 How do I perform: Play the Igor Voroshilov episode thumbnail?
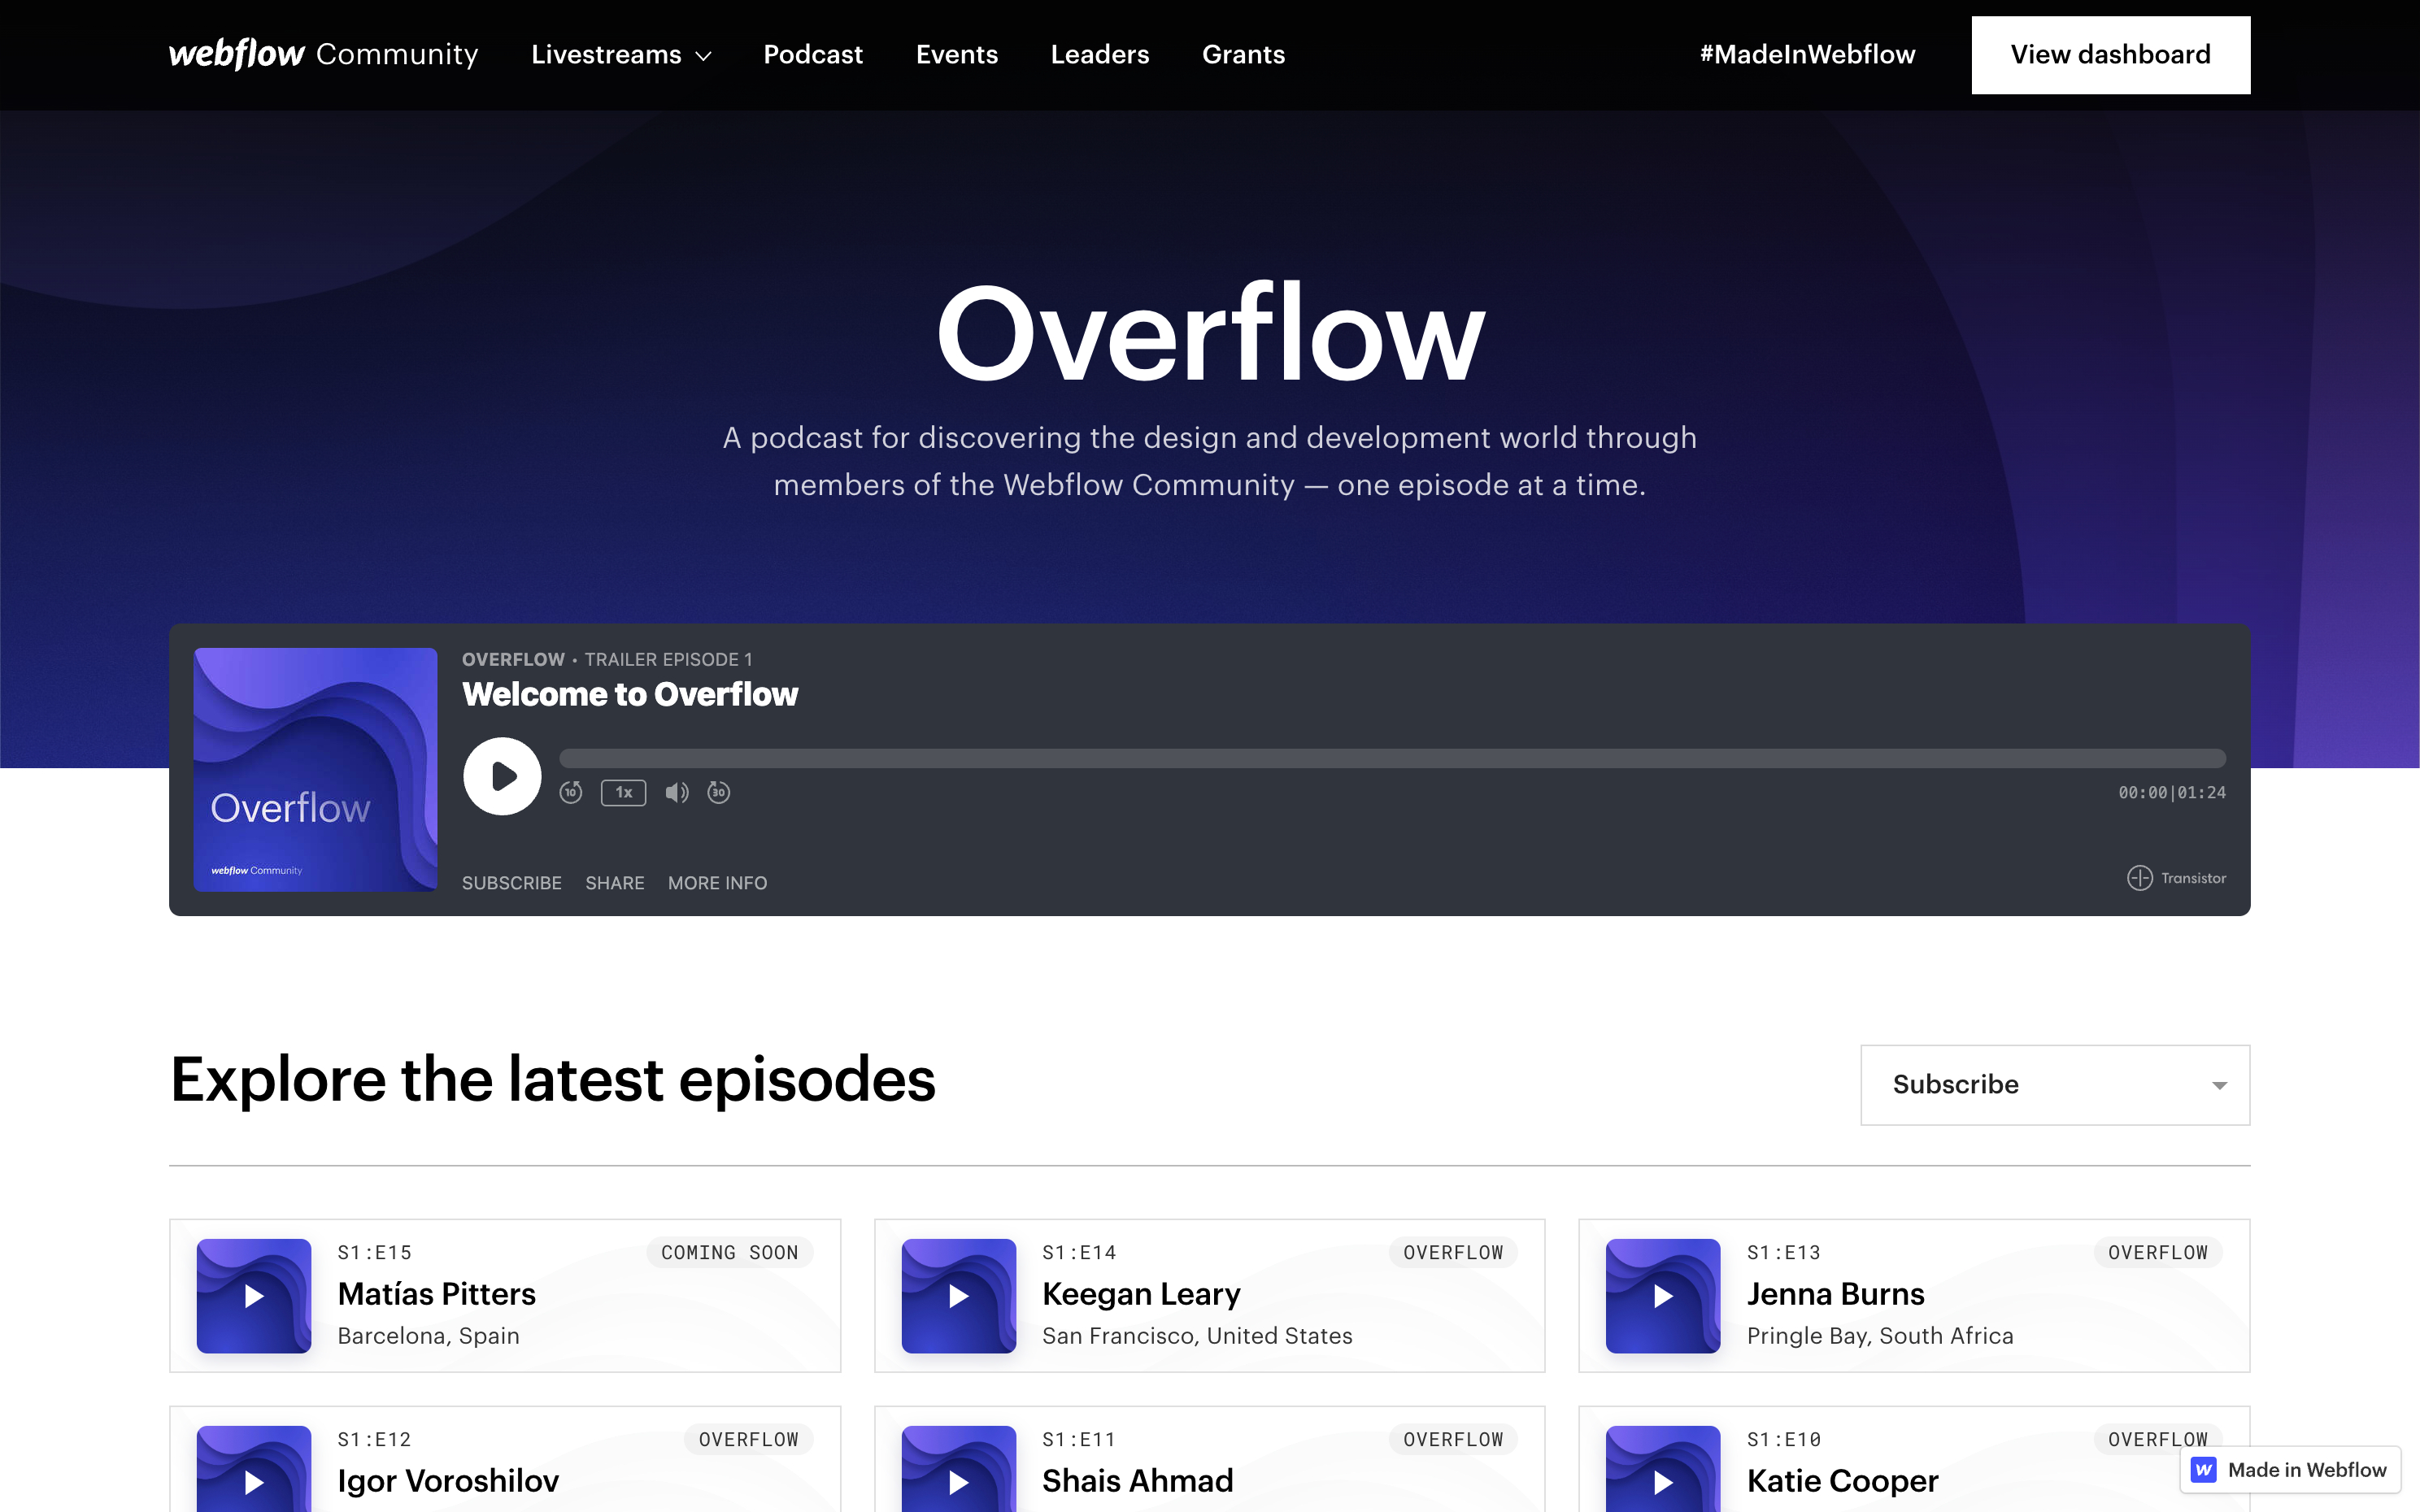pos(254,1469)
